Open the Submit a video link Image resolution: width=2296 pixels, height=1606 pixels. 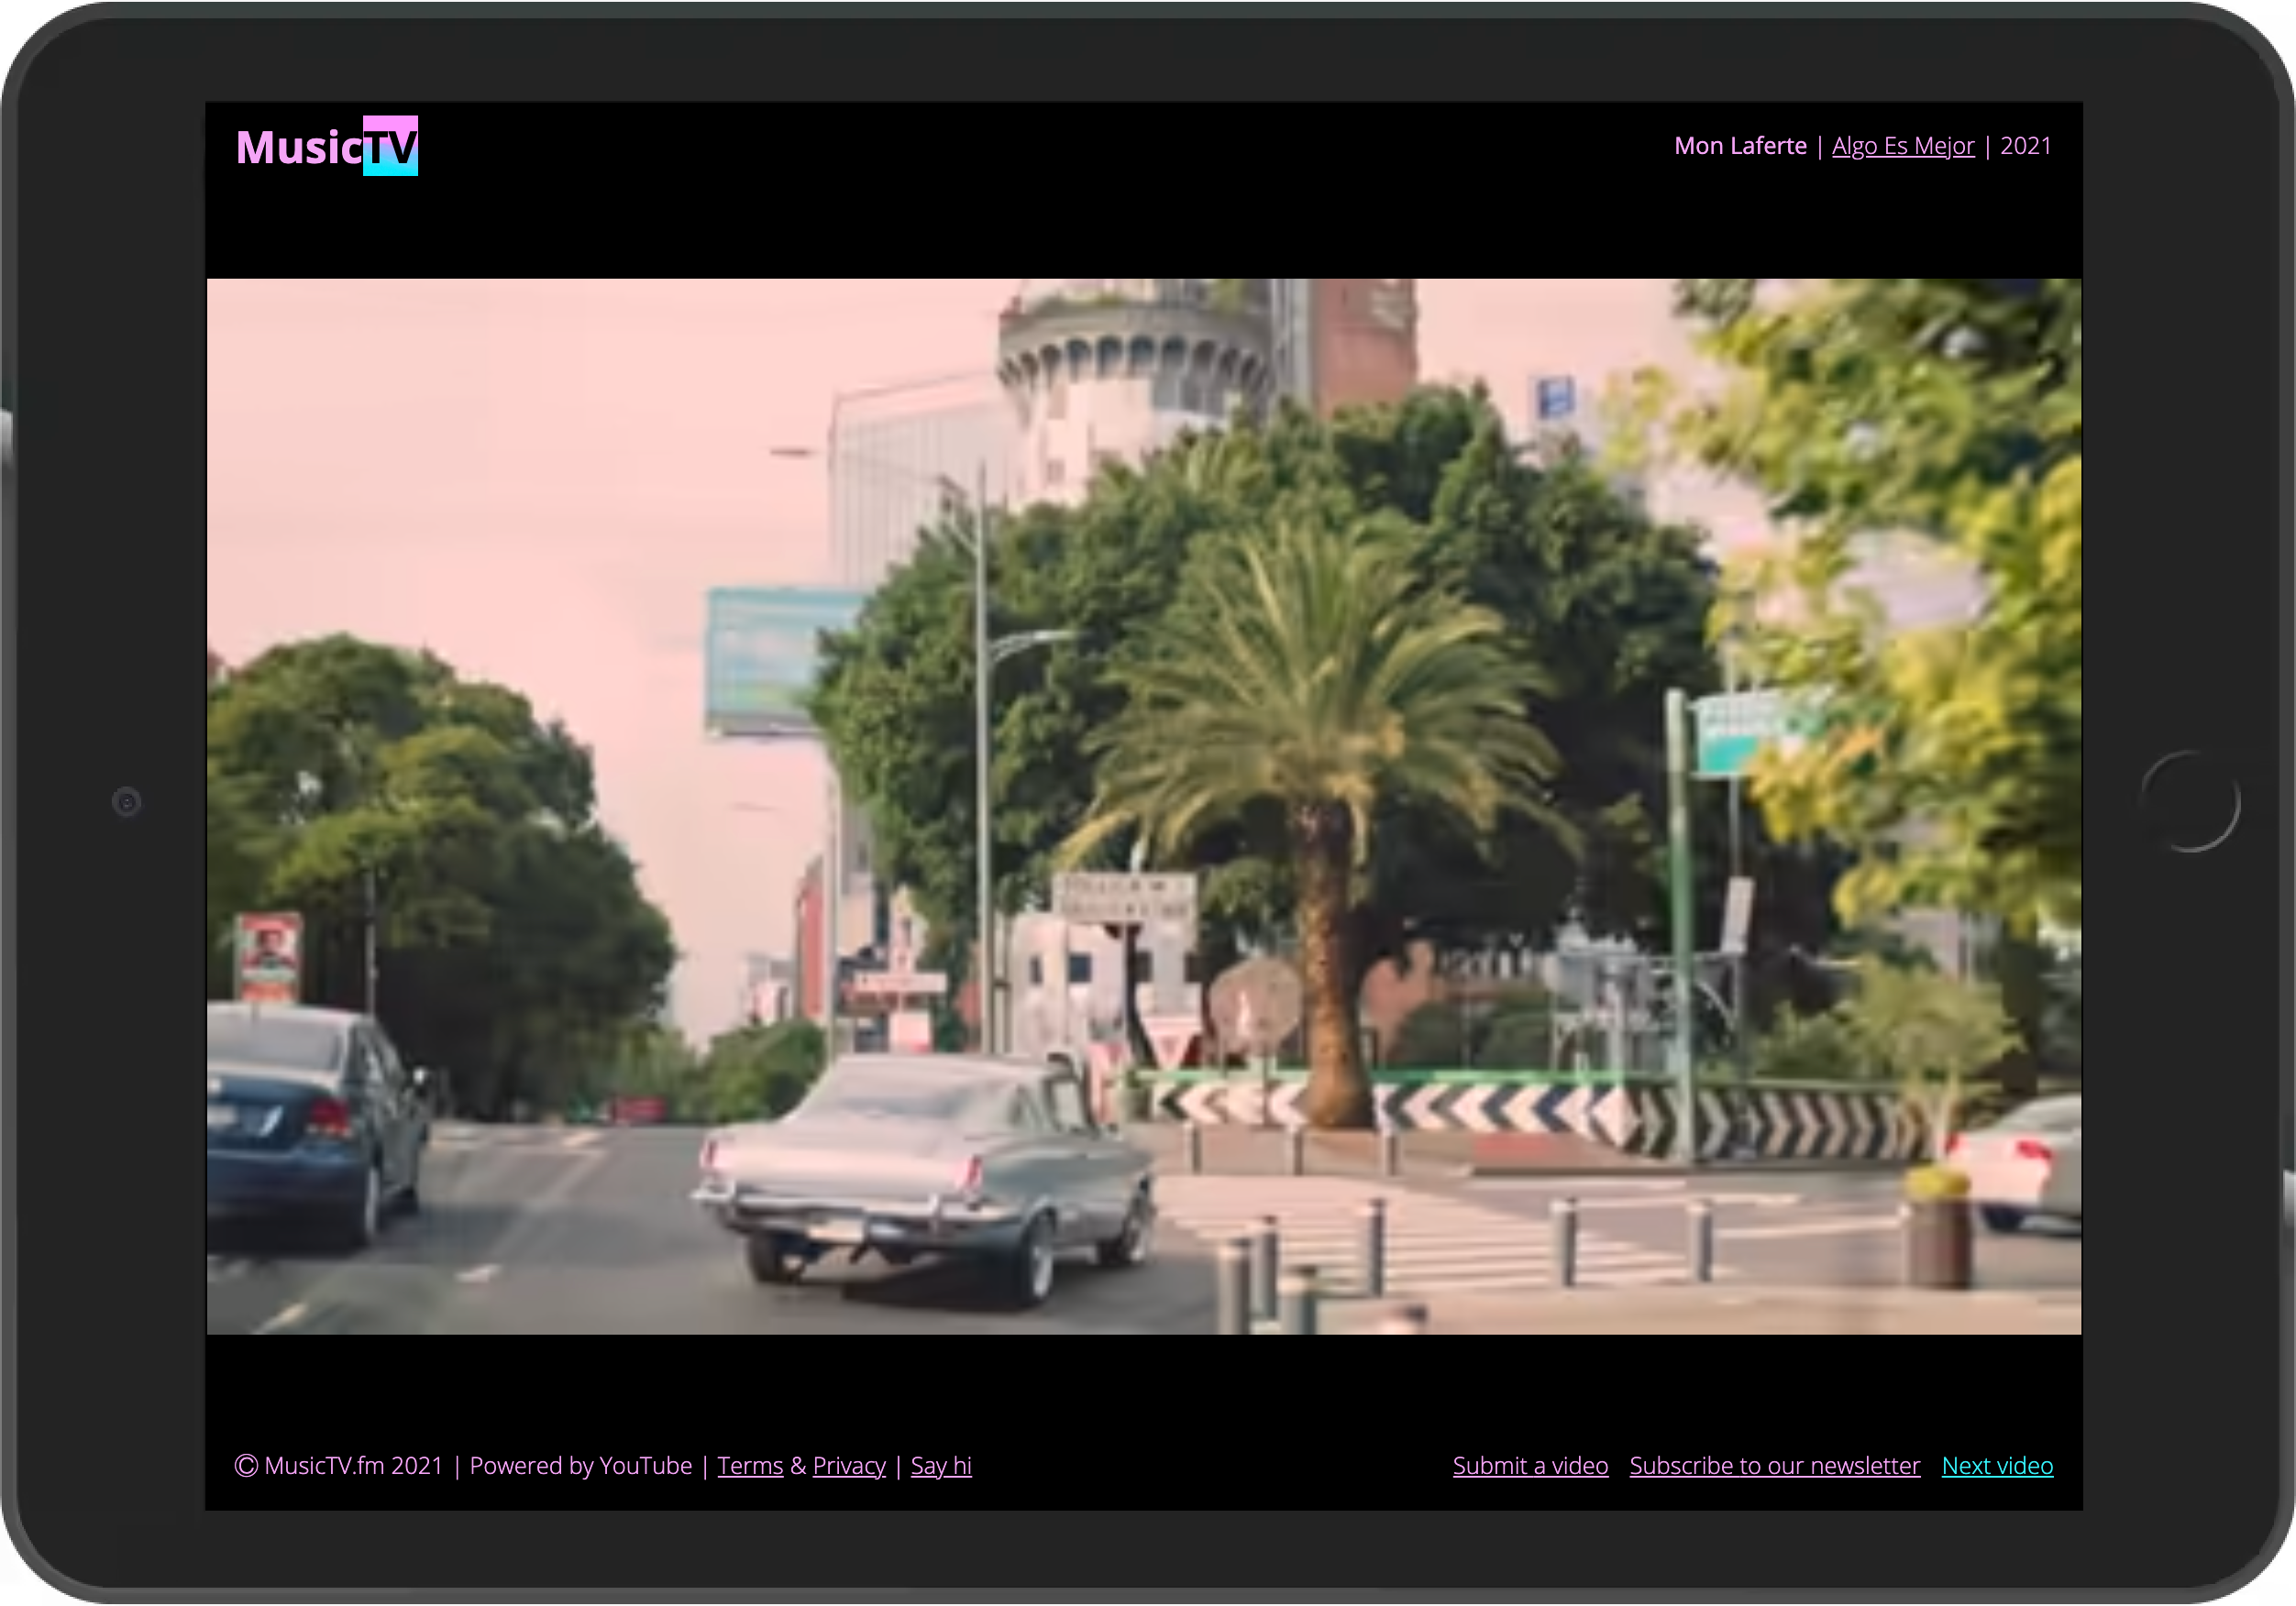[1529, 1464]
